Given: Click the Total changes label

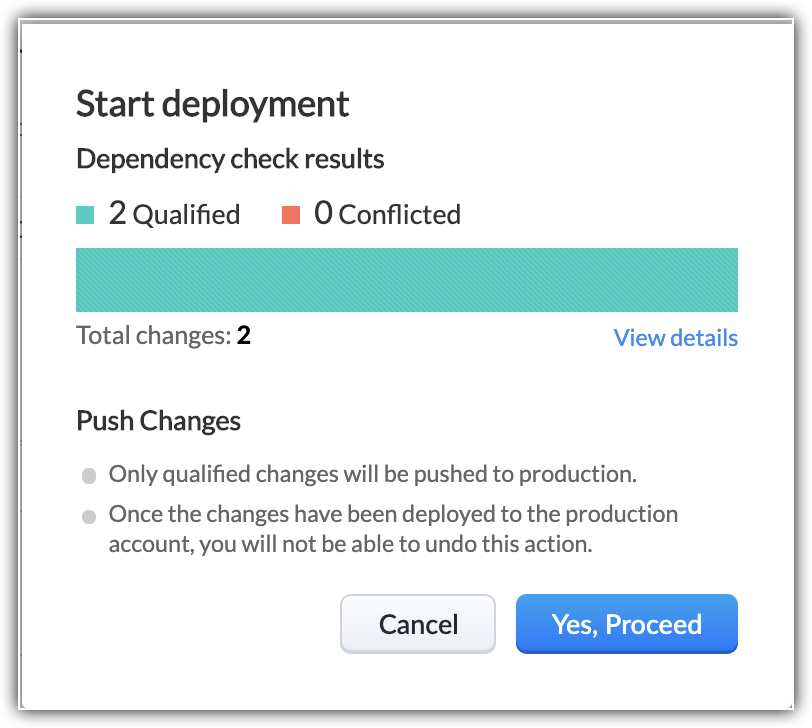Looking at the screenshot, I should pos(153,335).
